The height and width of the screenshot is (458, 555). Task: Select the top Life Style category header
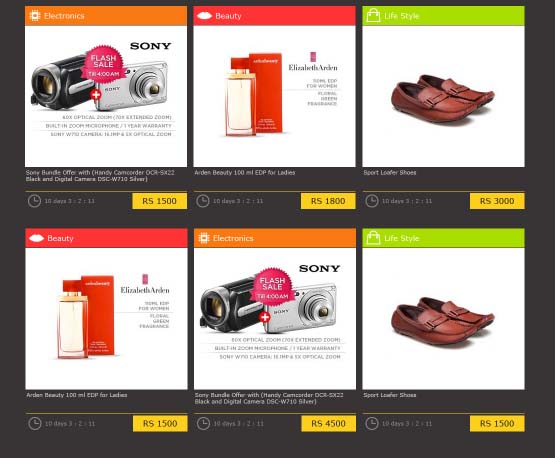point(443,16)
